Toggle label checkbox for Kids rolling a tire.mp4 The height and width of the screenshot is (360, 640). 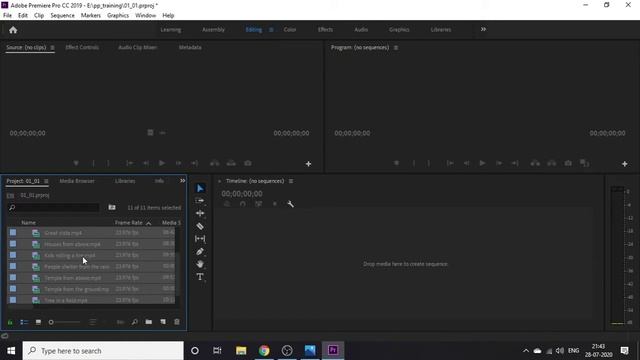click(13, 255)
